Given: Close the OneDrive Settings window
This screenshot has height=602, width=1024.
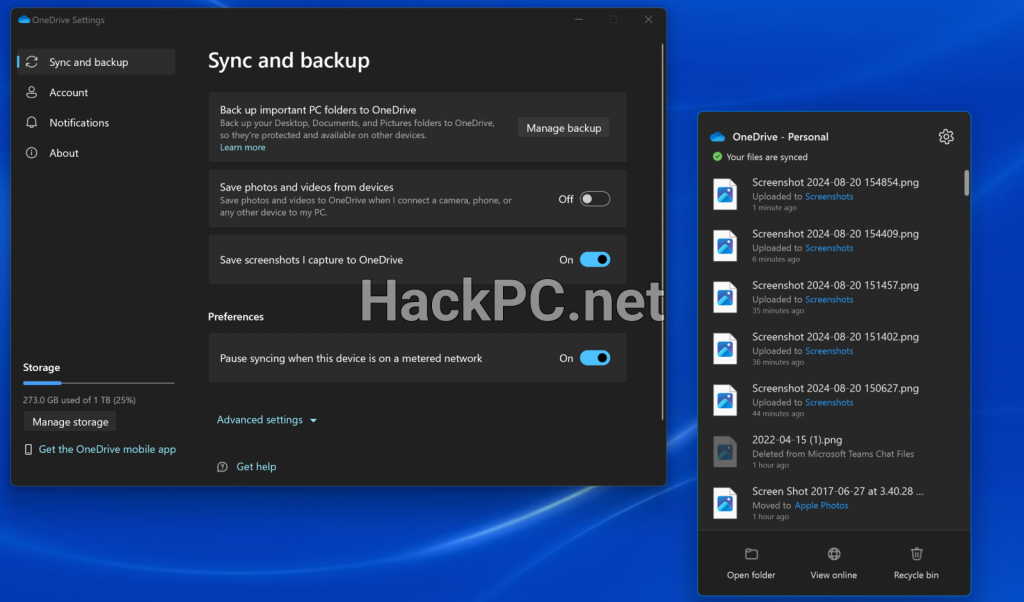Looking at the screenshot, I should [648, 20].
